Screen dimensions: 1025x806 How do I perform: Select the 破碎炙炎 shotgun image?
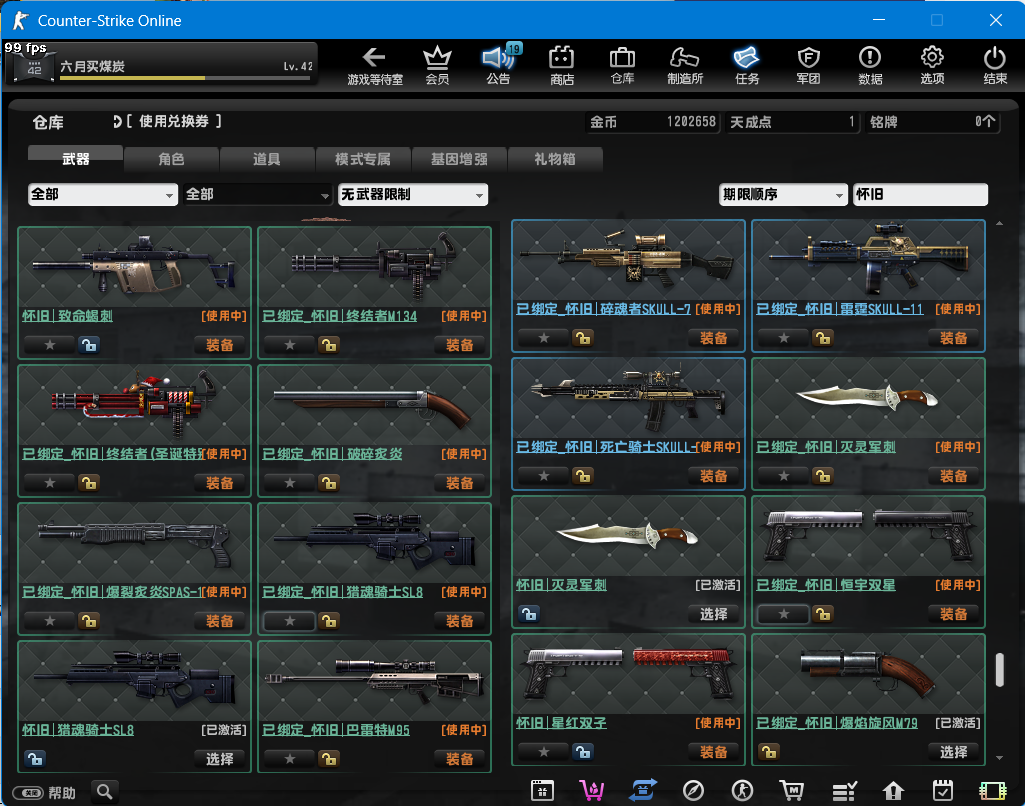click(375, 405)
